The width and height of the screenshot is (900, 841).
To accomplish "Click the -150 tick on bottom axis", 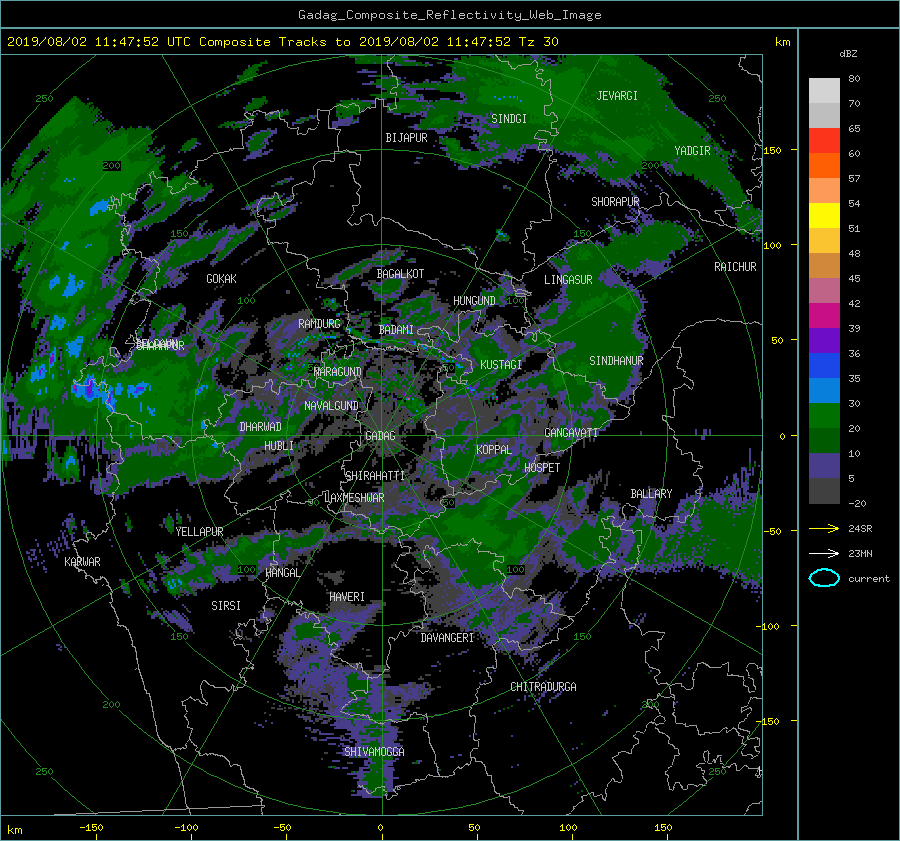I will [x=91, y=827].
